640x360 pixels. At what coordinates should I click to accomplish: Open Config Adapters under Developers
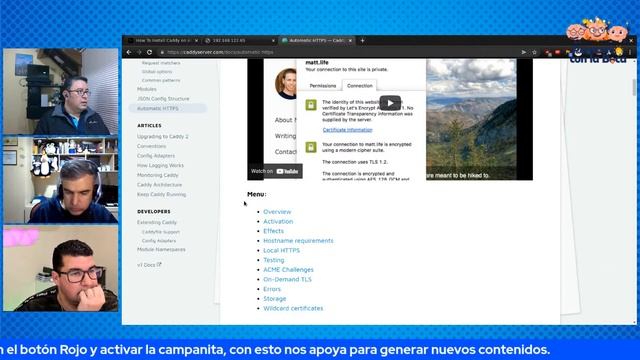pos(159,241)
